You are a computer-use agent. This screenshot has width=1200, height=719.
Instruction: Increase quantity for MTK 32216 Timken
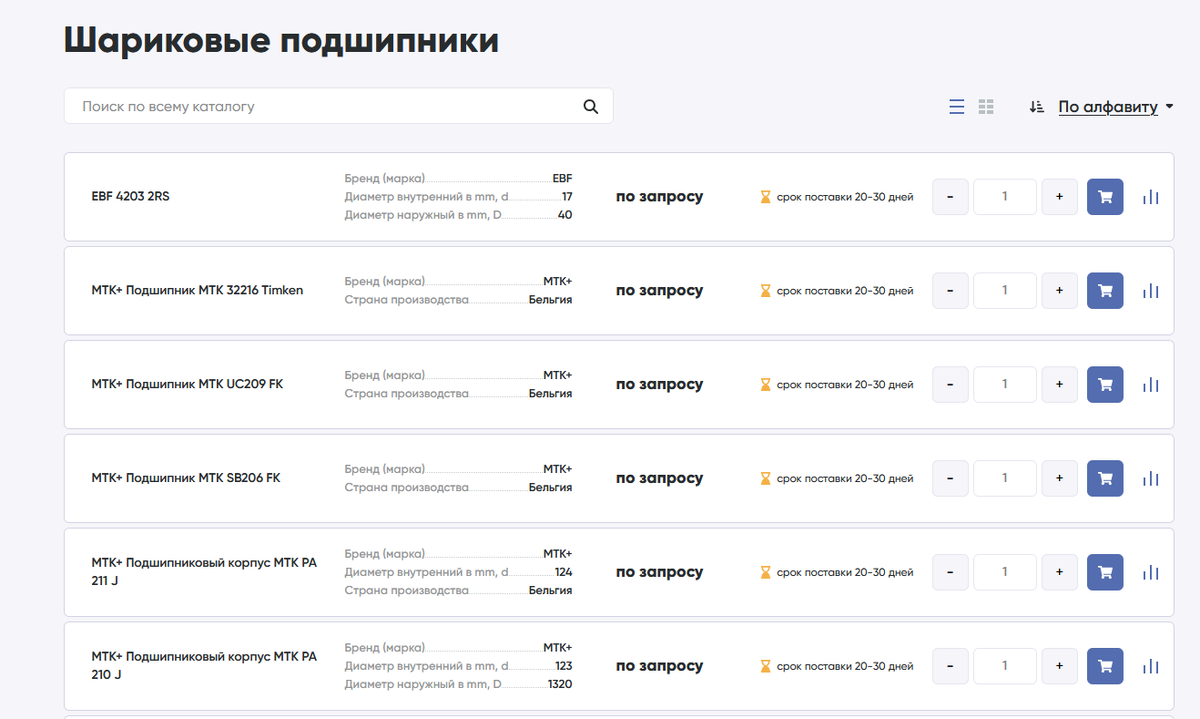point(1059,291)
